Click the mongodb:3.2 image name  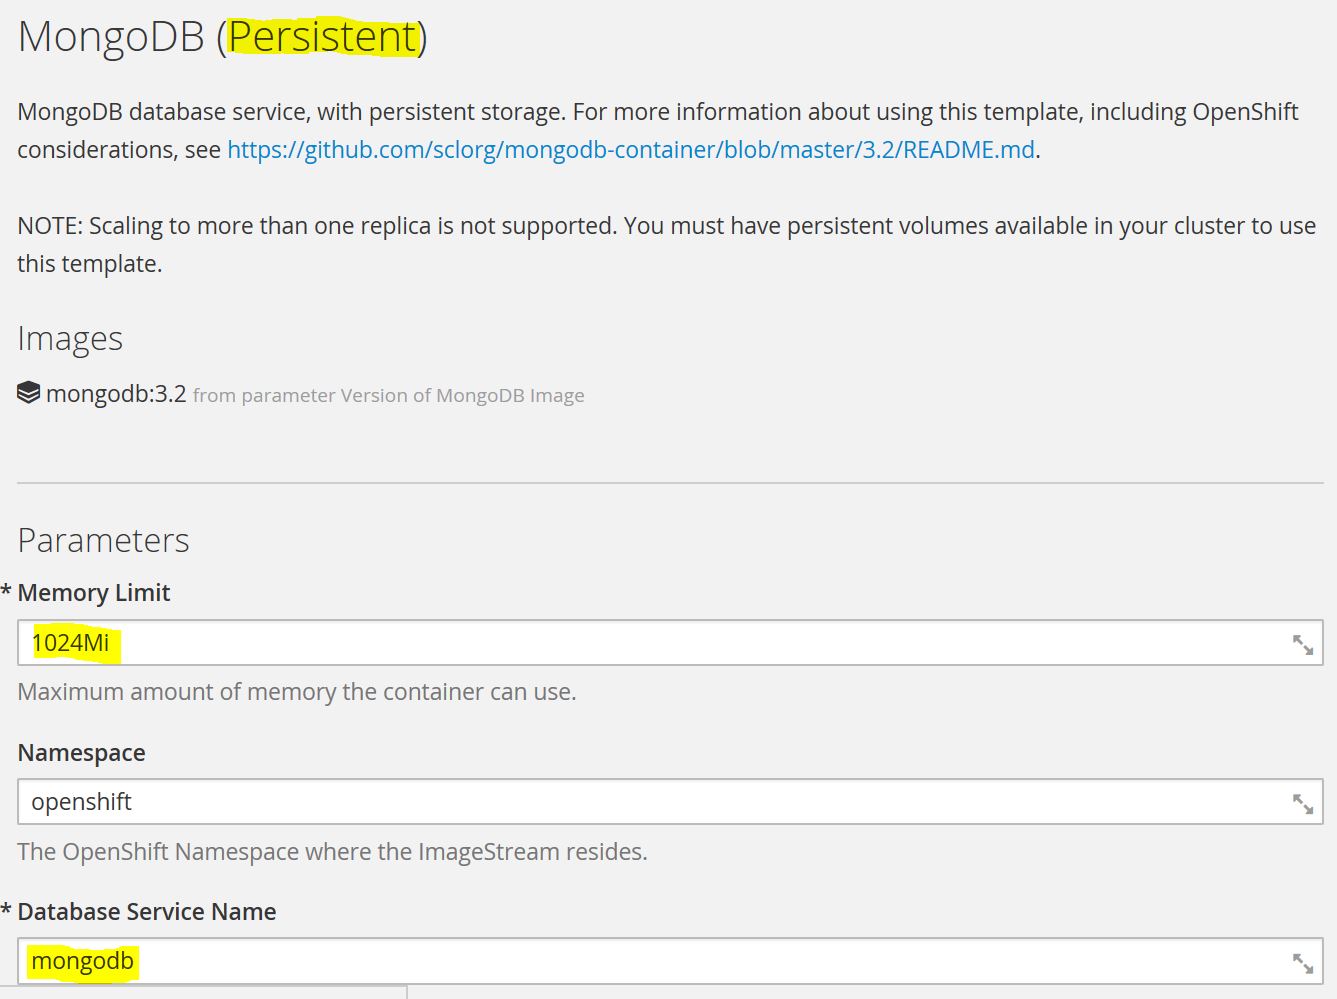pyautogui.click(x=116, y=394)
